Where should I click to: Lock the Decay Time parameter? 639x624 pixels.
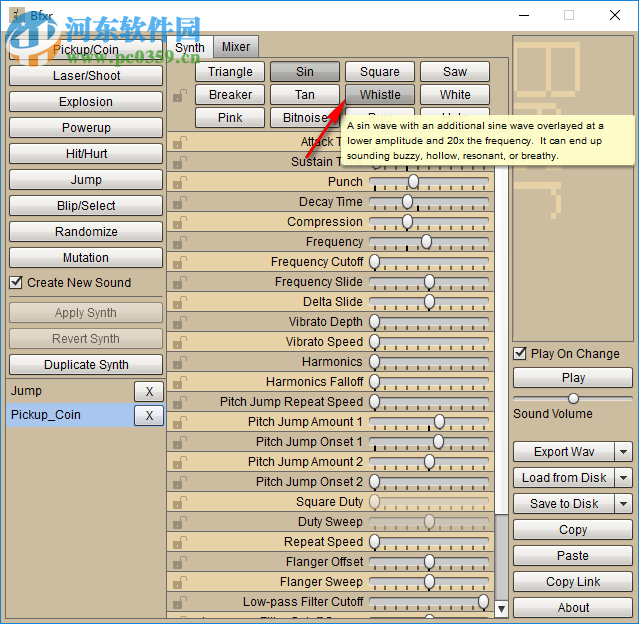point(180,202)
